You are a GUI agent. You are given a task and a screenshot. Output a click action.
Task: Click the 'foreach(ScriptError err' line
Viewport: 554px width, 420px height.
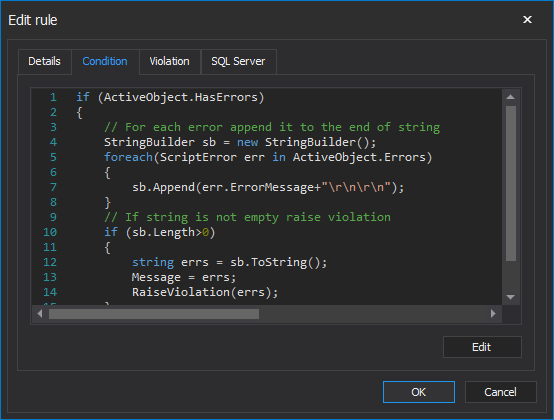pos(268,157)
